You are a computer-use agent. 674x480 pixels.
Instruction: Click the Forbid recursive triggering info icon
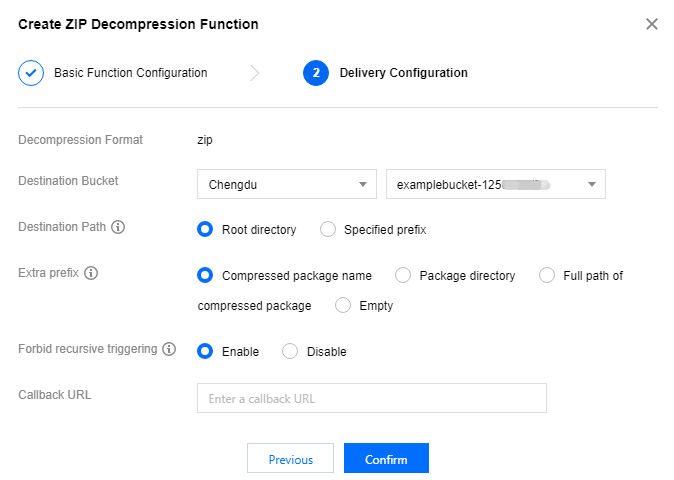point(169,350)
